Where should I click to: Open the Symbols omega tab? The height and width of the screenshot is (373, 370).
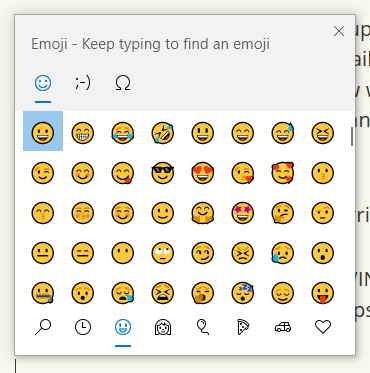click(123, 83)
